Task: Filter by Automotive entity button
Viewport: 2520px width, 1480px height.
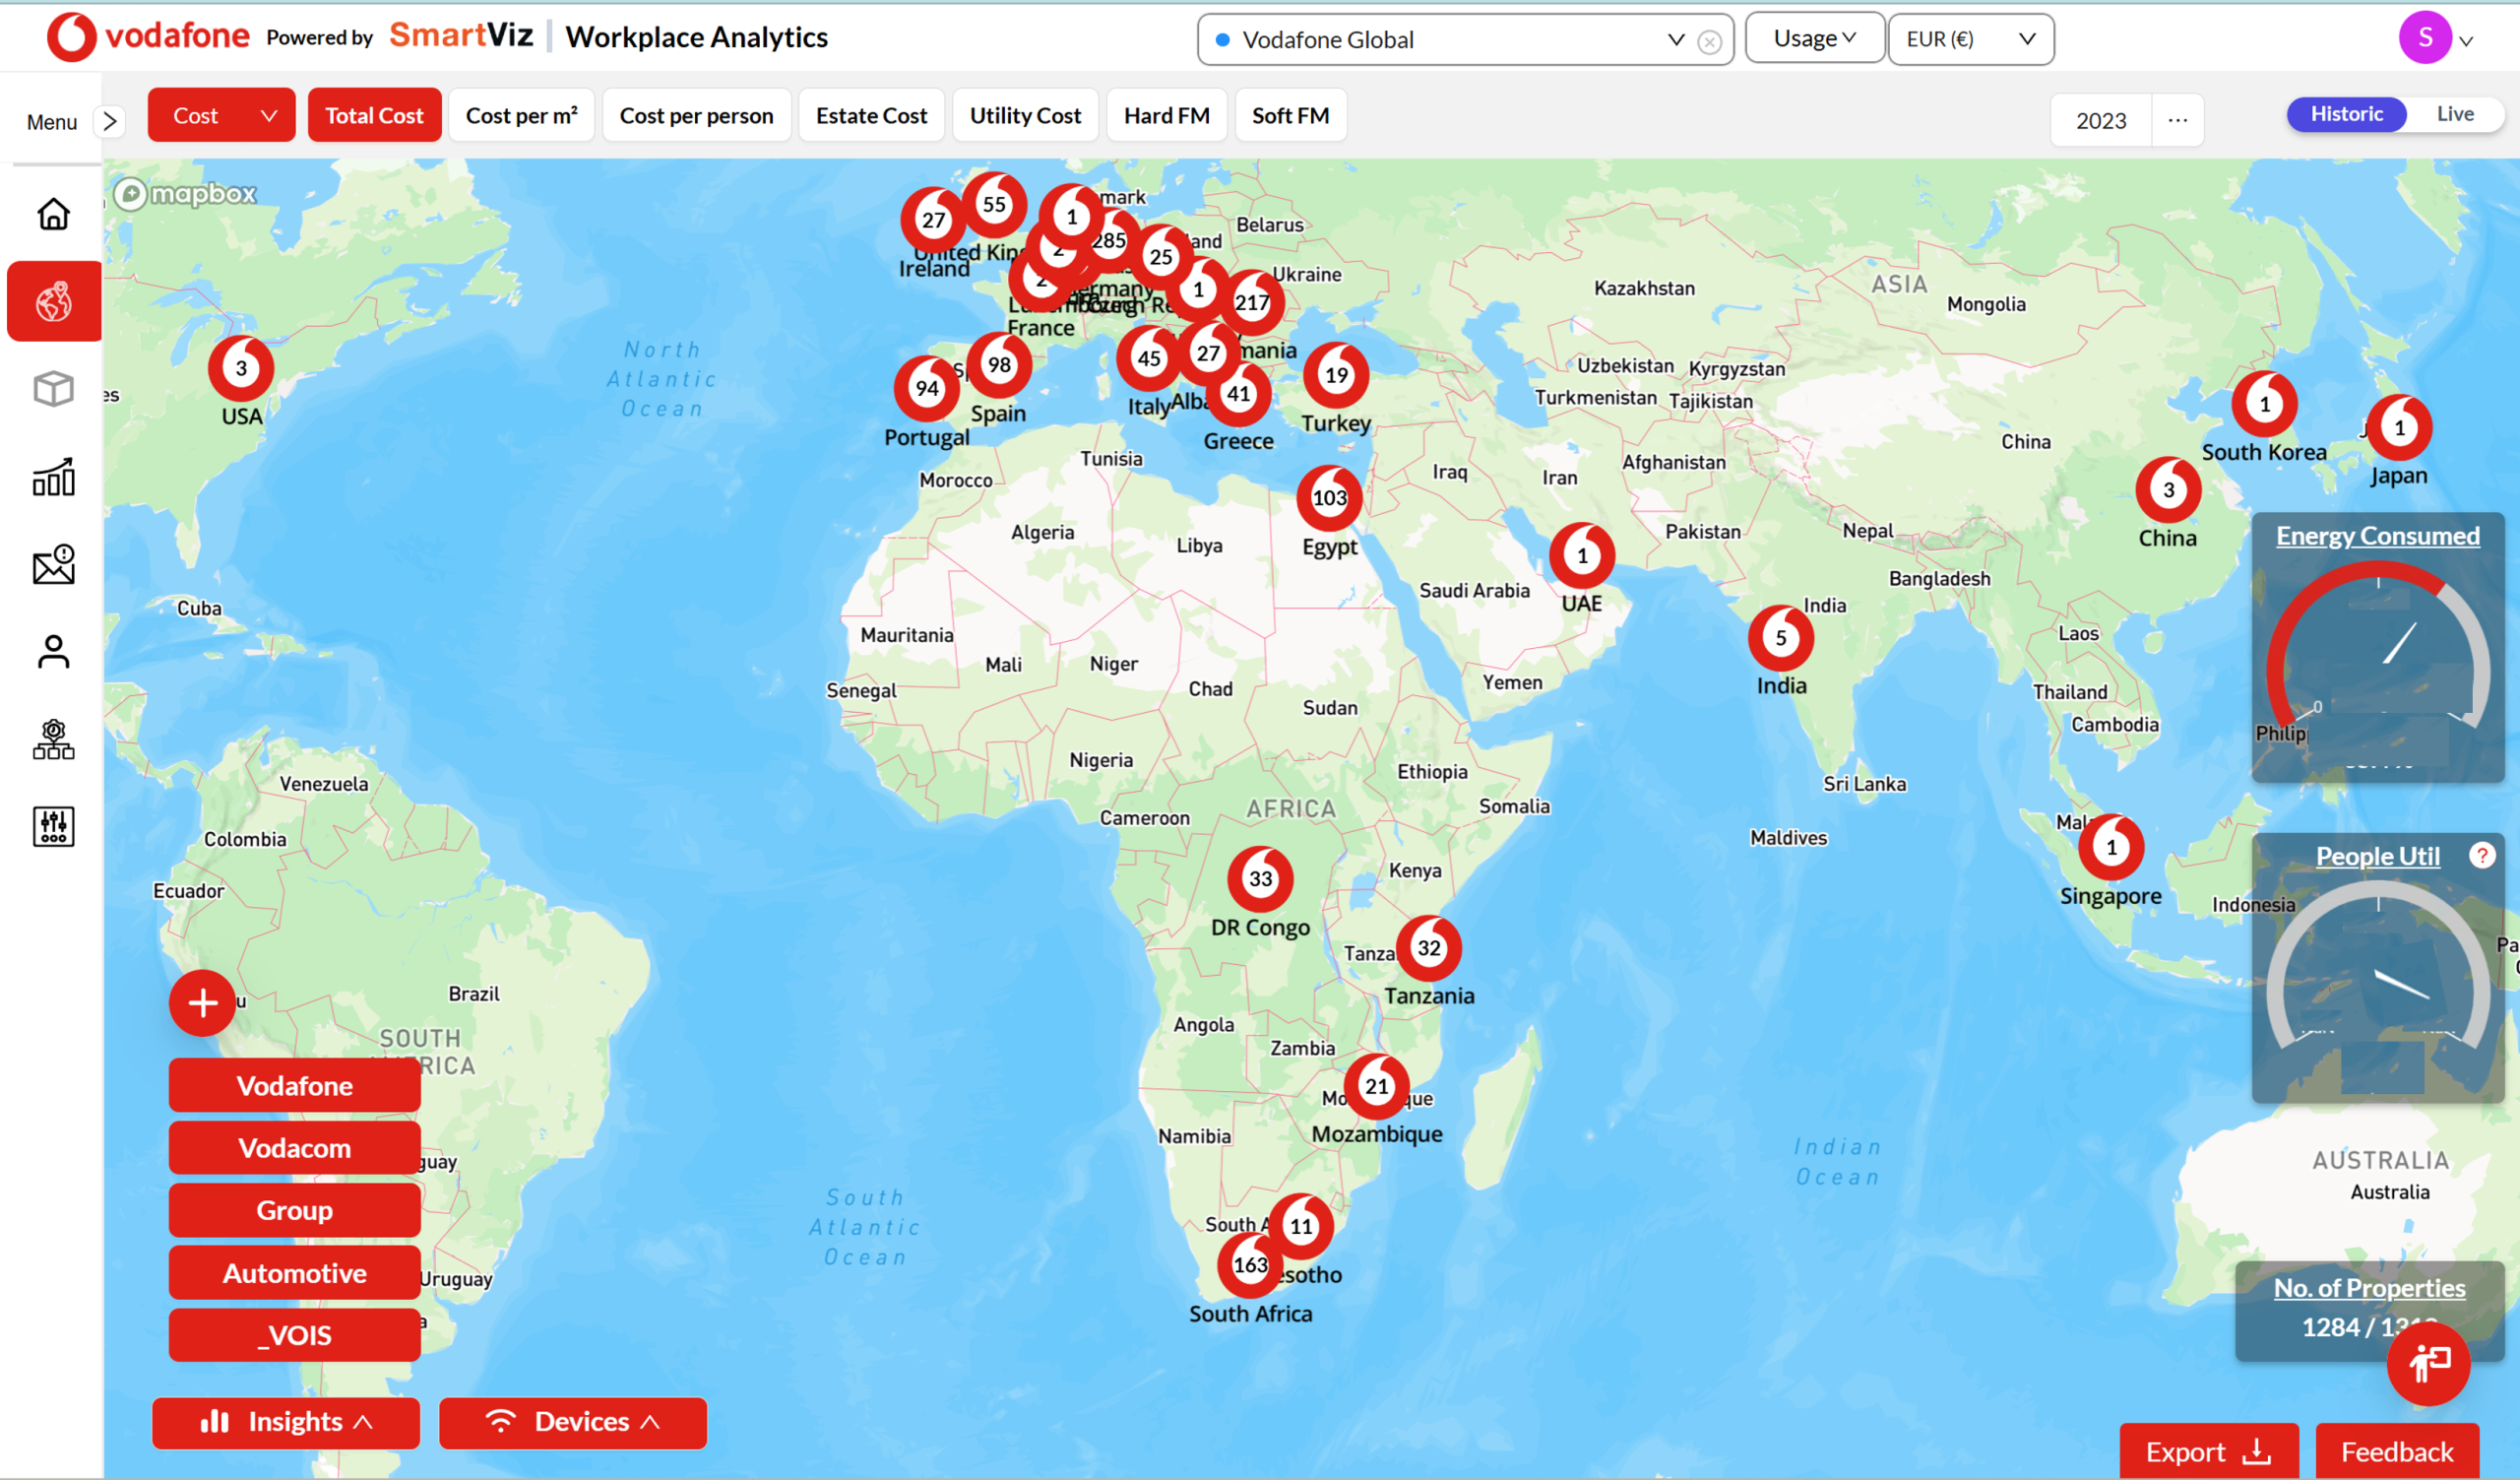Action: coord(294,1273)
